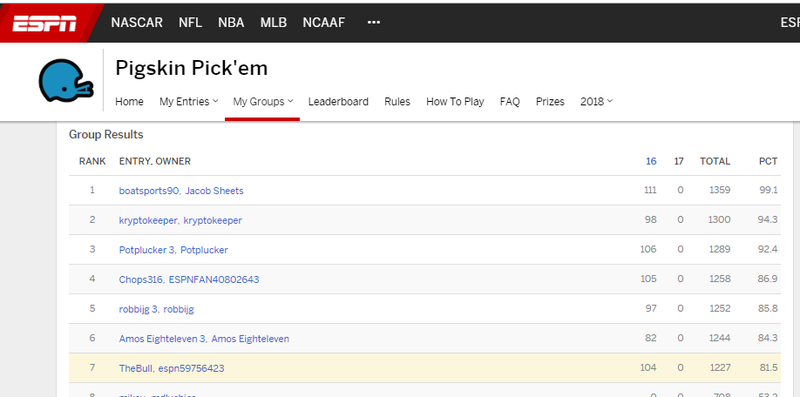Expand My Entries dropdown
Image resolution: width=800 pixels, height=397 pixels.
pos(189,102)
